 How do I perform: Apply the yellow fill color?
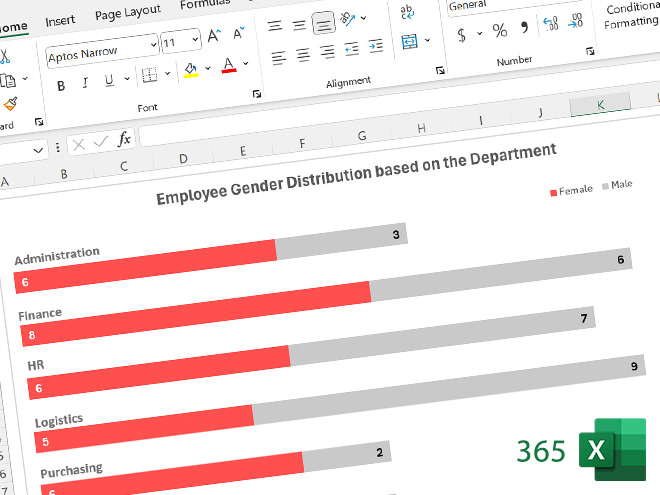[x=190, y=70]
